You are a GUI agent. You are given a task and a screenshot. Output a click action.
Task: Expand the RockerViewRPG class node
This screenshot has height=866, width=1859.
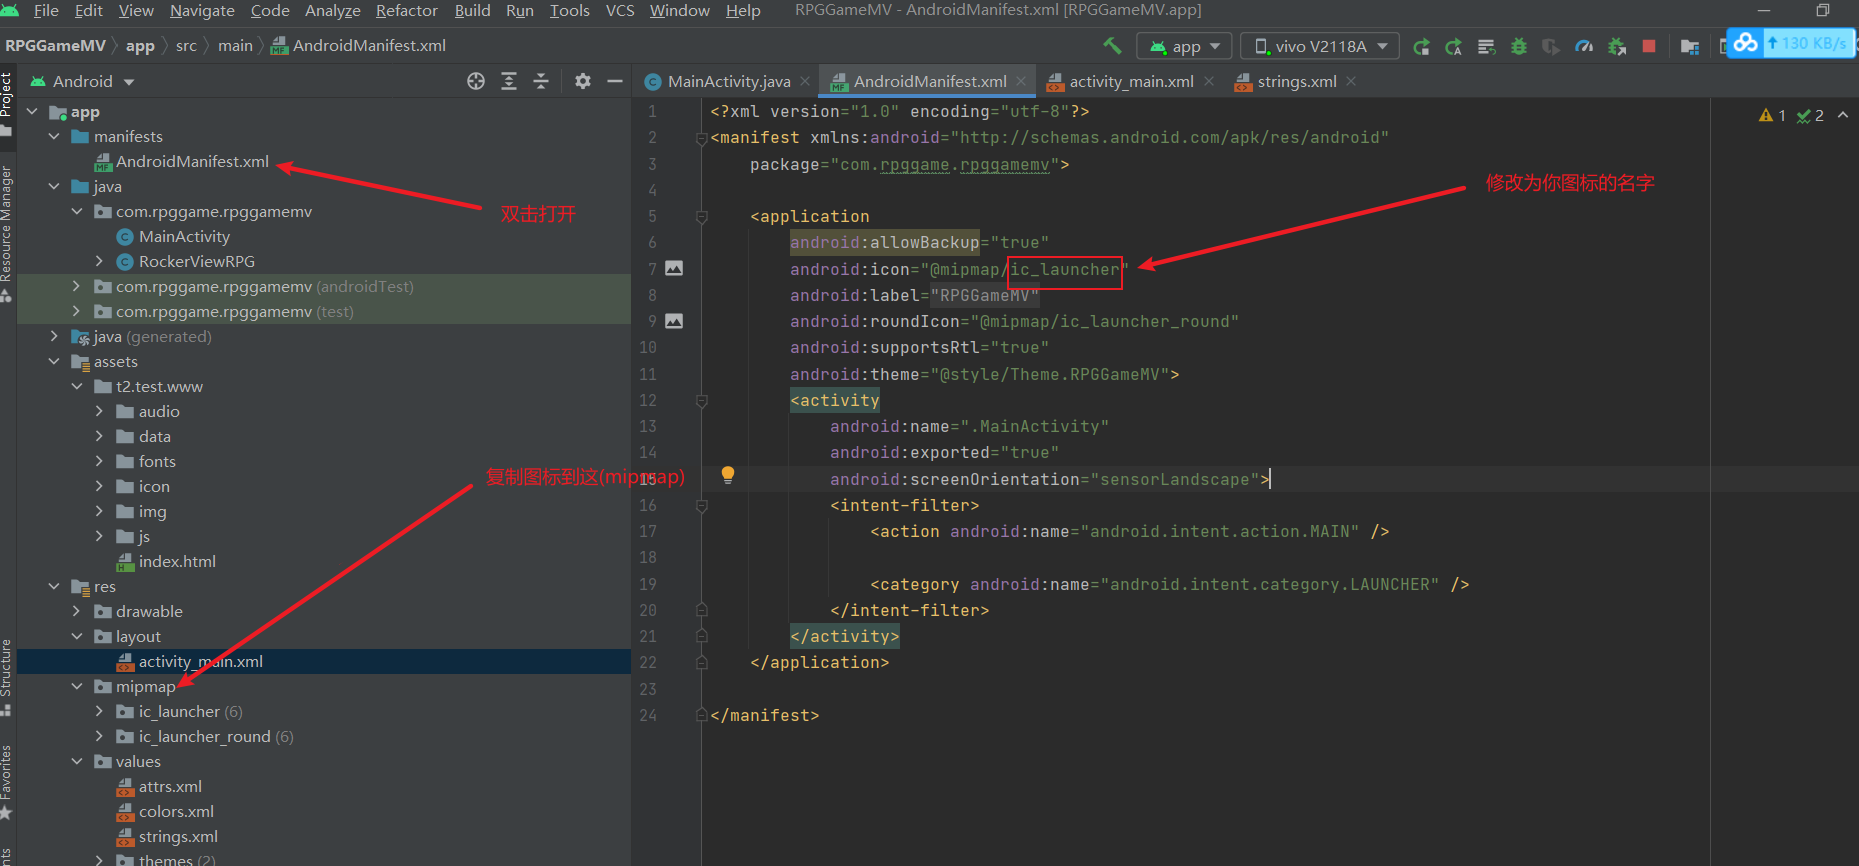coord(99,261)
